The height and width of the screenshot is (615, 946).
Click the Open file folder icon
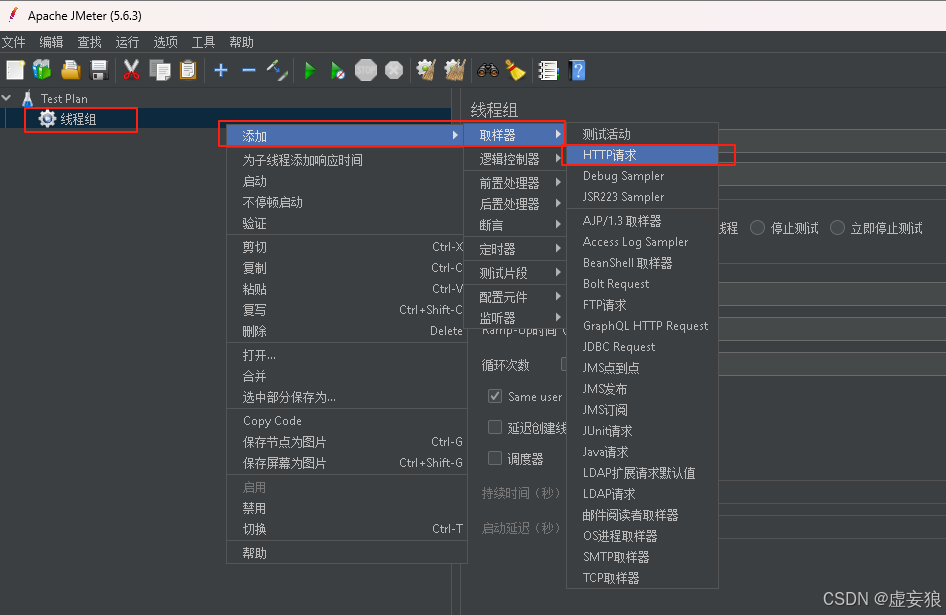tap(71, 70)
